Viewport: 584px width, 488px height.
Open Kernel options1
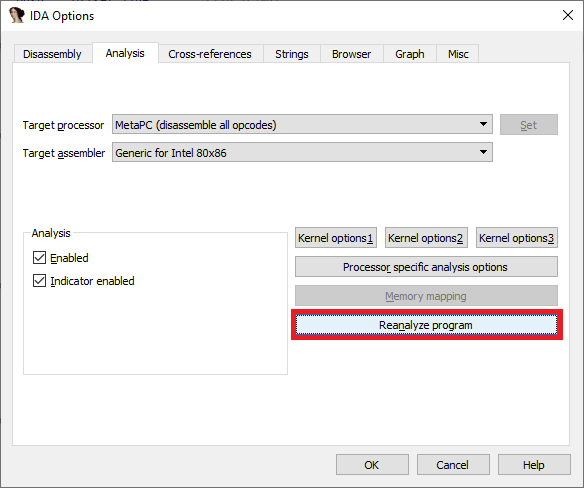(336, 238)
